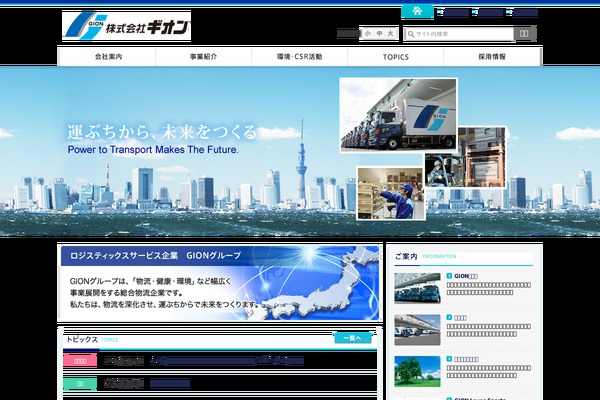Click the magnifier icon in search box
Screen dimensions: 600x400
tap(411, 34)
